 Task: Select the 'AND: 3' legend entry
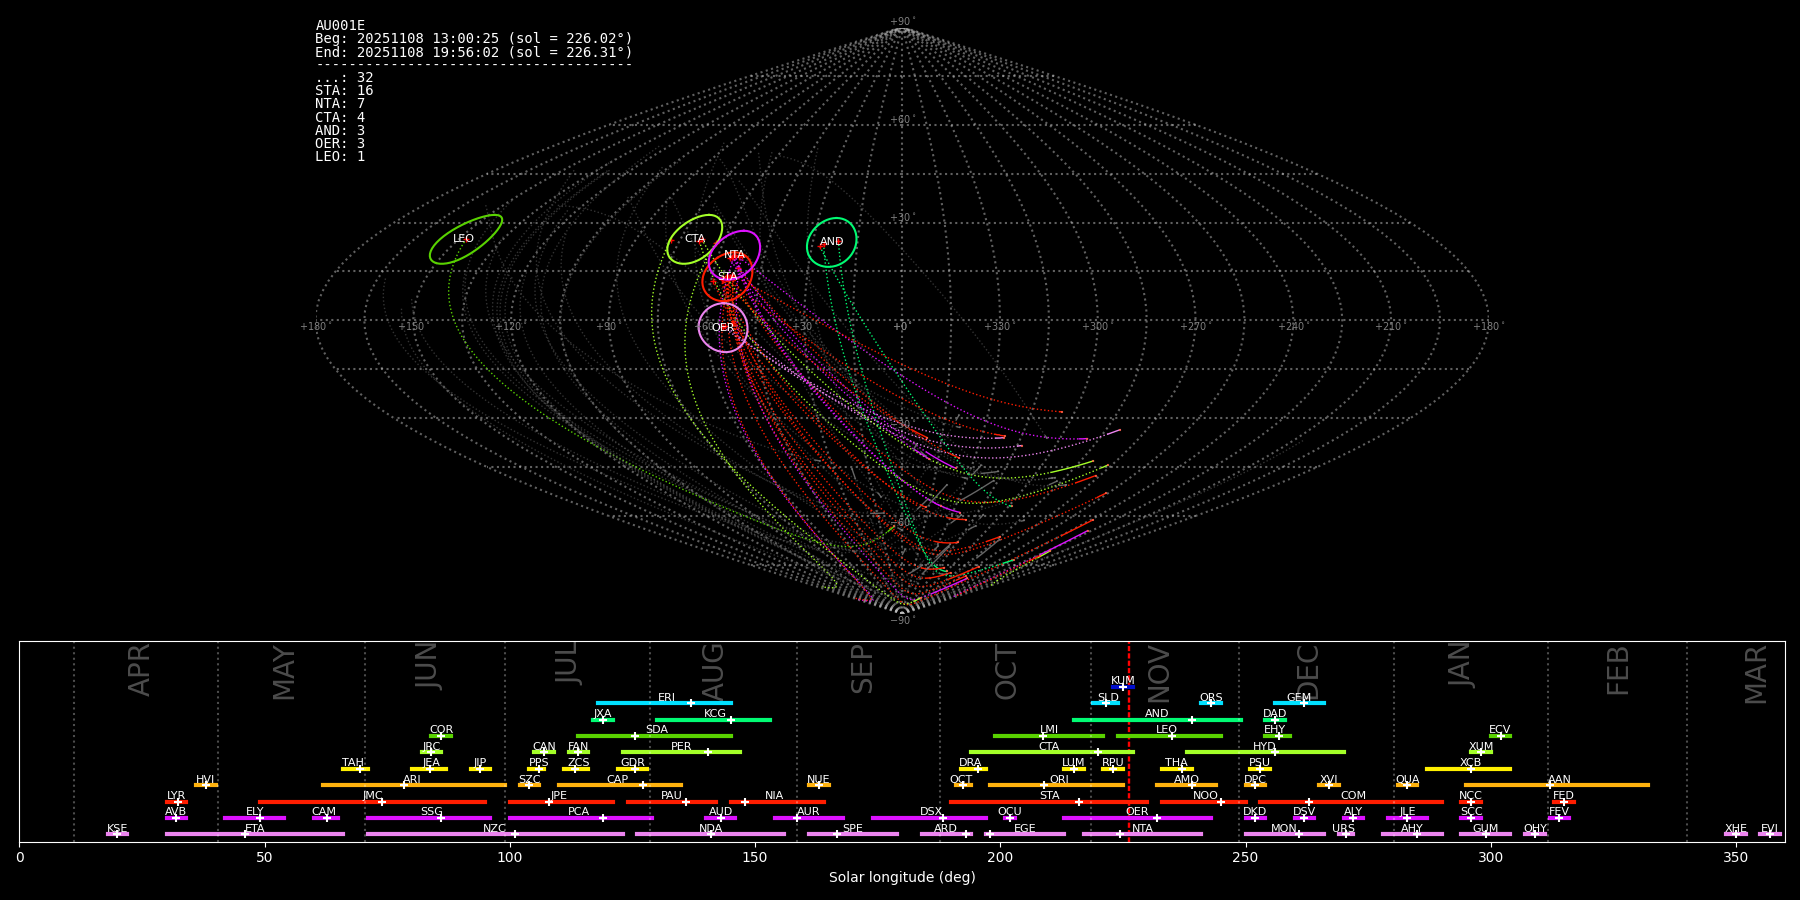click(340, 131)
